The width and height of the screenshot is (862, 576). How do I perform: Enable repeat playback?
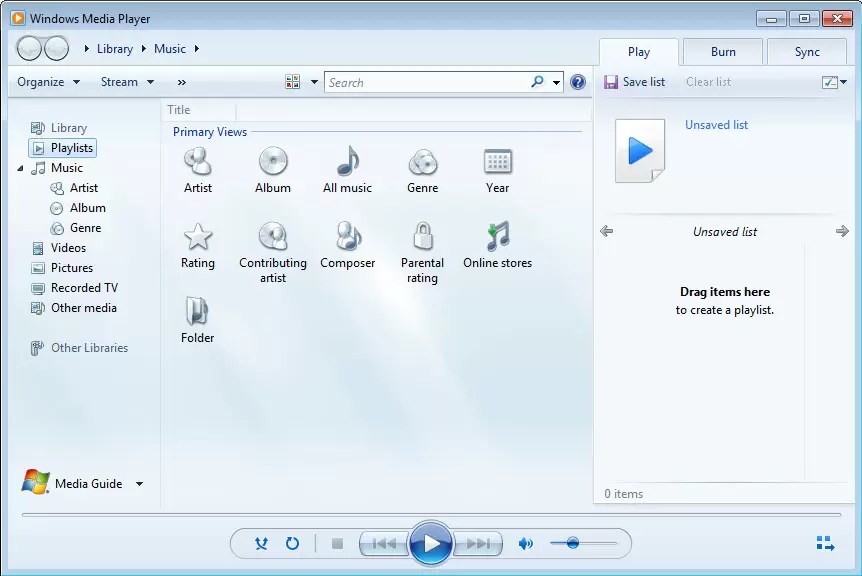click(291, 543)
